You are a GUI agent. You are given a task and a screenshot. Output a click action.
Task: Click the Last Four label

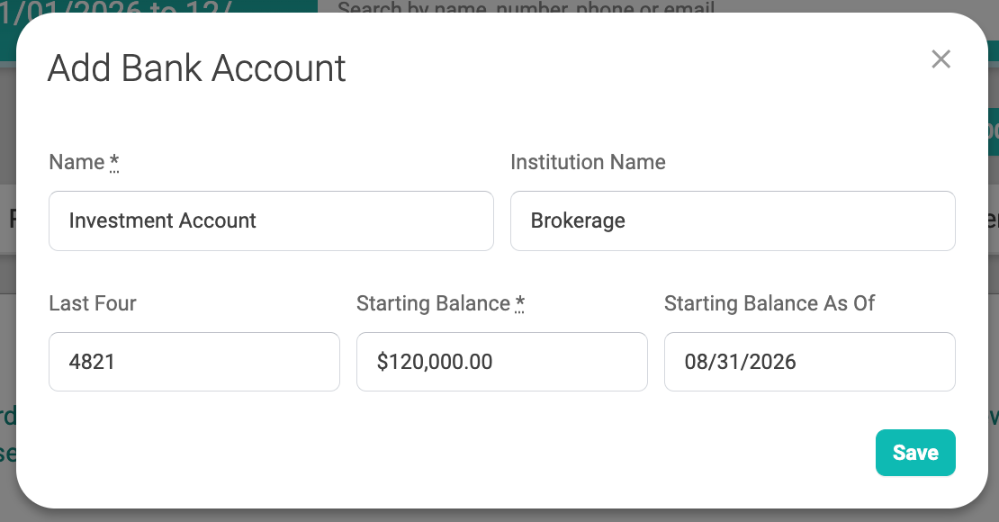click(x=92, y=303)
